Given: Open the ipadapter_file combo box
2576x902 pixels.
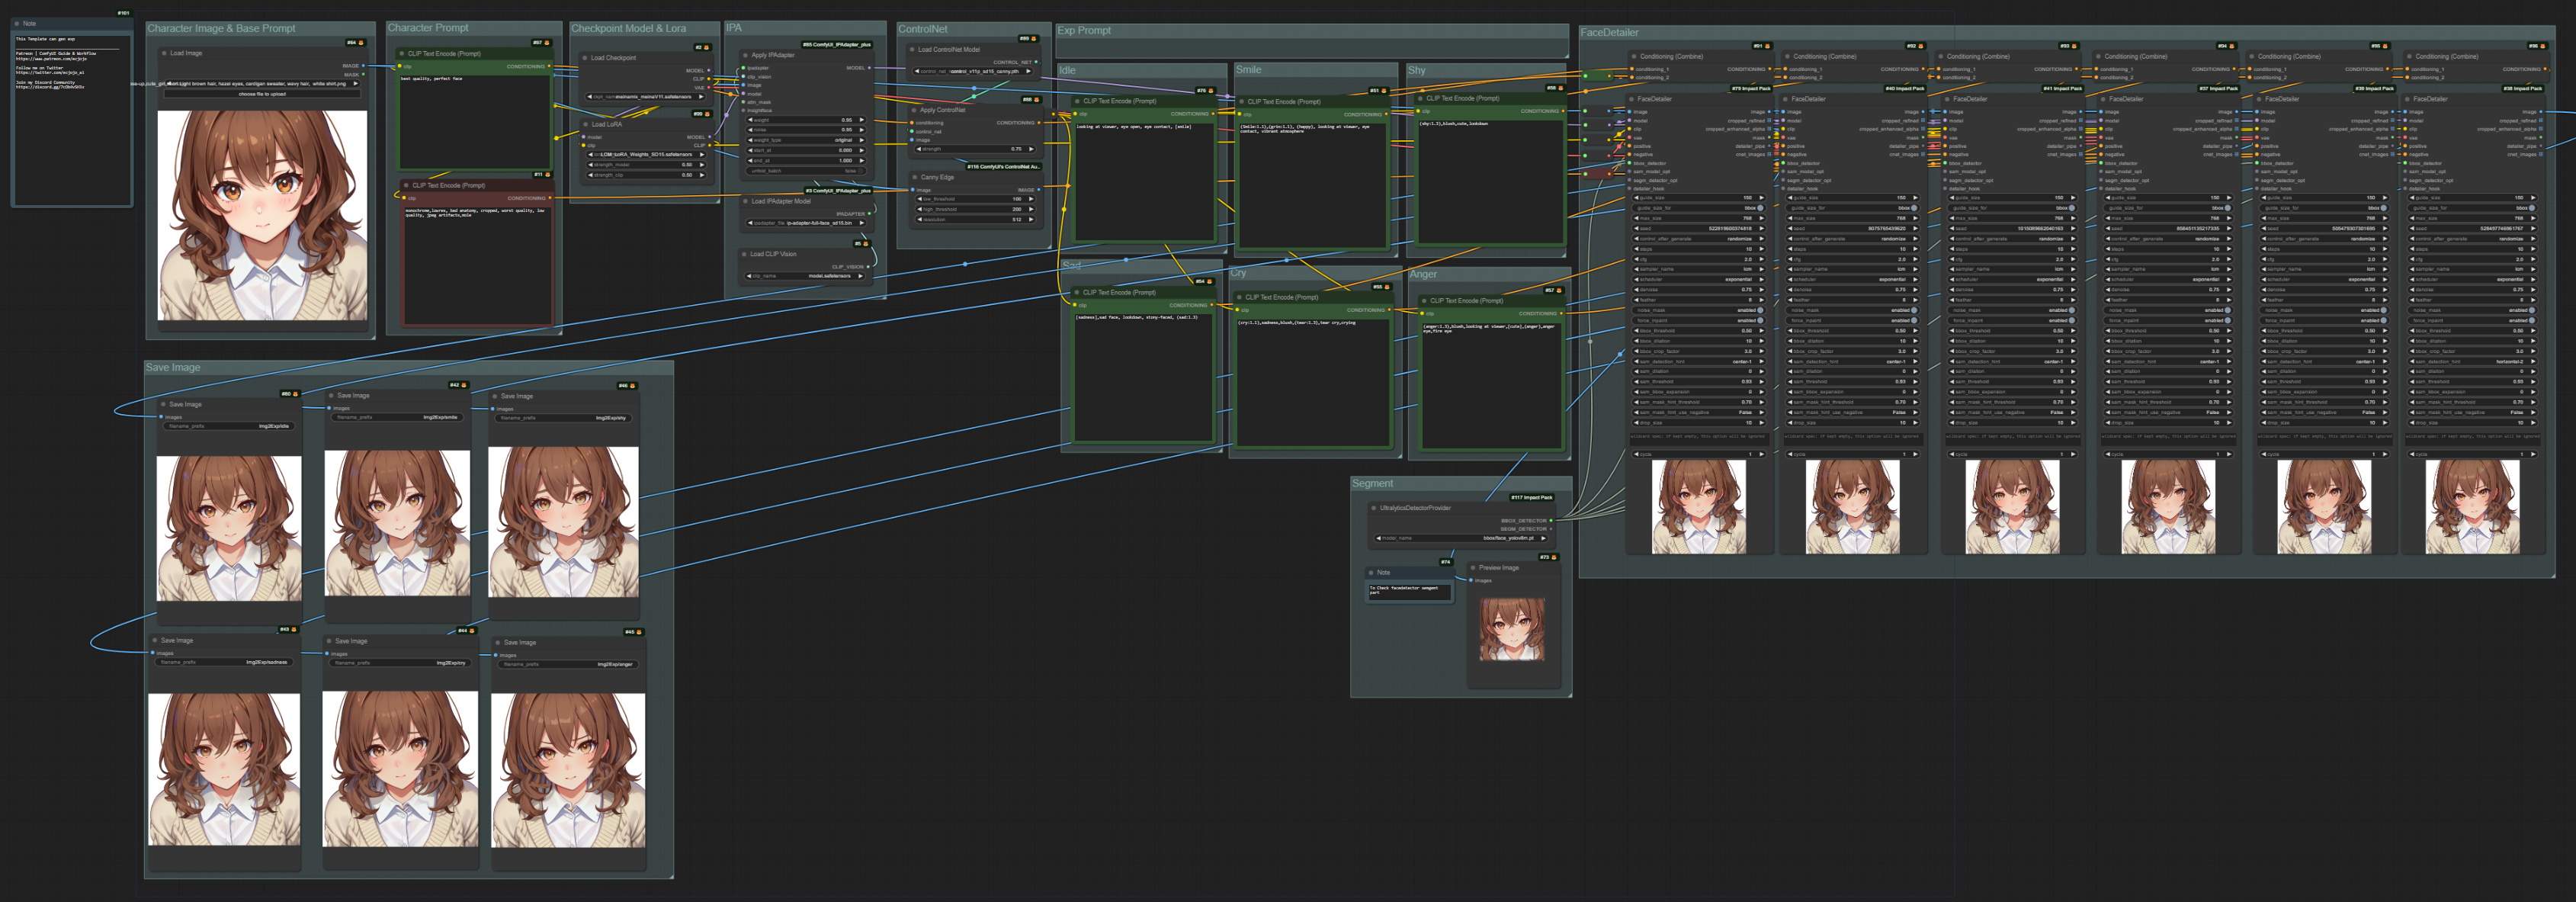Looking at the screenshot, I should tap(806, 223).
